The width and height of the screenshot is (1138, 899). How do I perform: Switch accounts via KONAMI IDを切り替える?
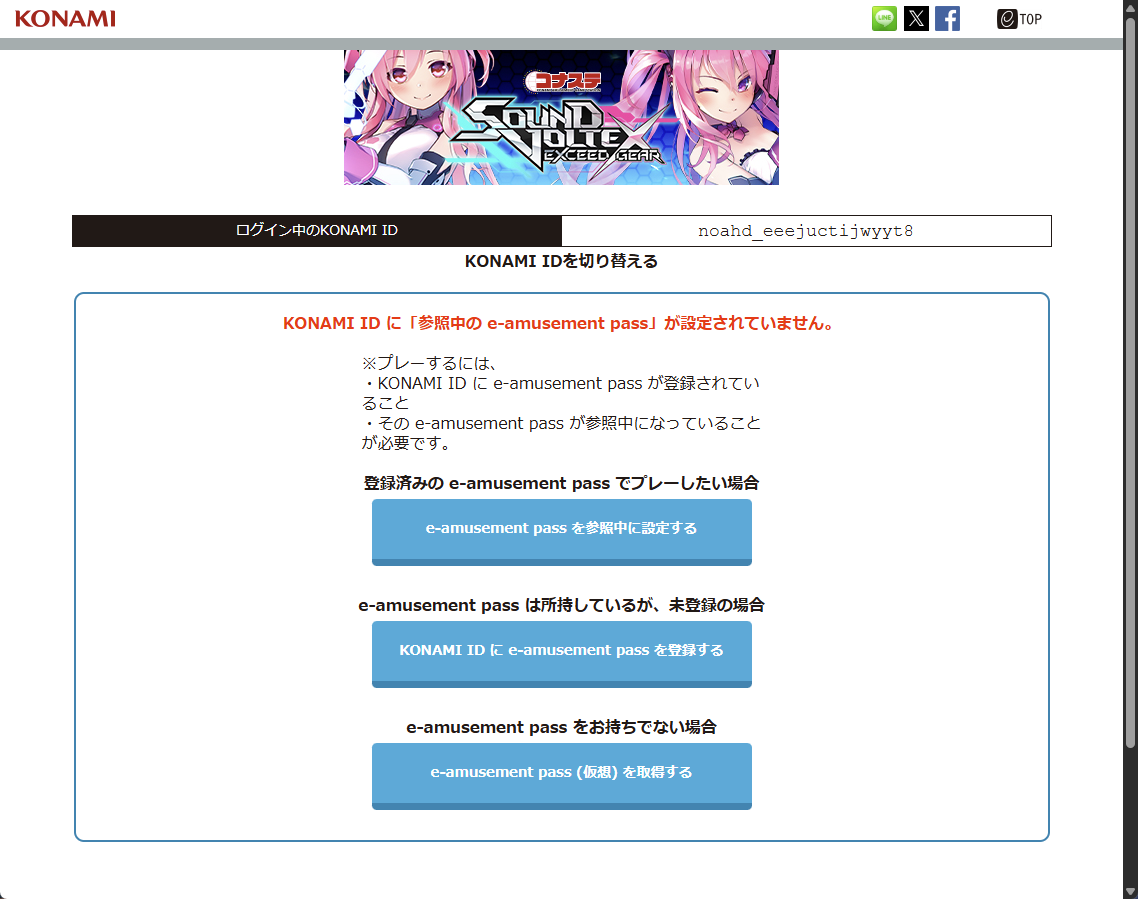[x=561, y=262]
